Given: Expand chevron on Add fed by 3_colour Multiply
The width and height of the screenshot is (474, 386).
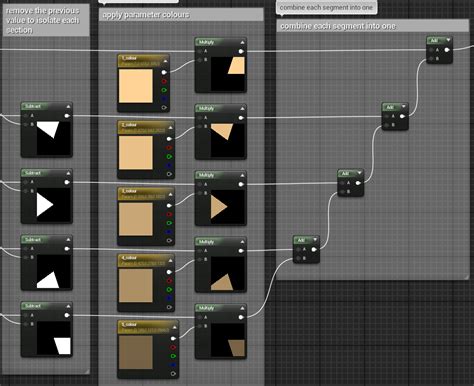Looking at the screenshot, I should 360,173.
